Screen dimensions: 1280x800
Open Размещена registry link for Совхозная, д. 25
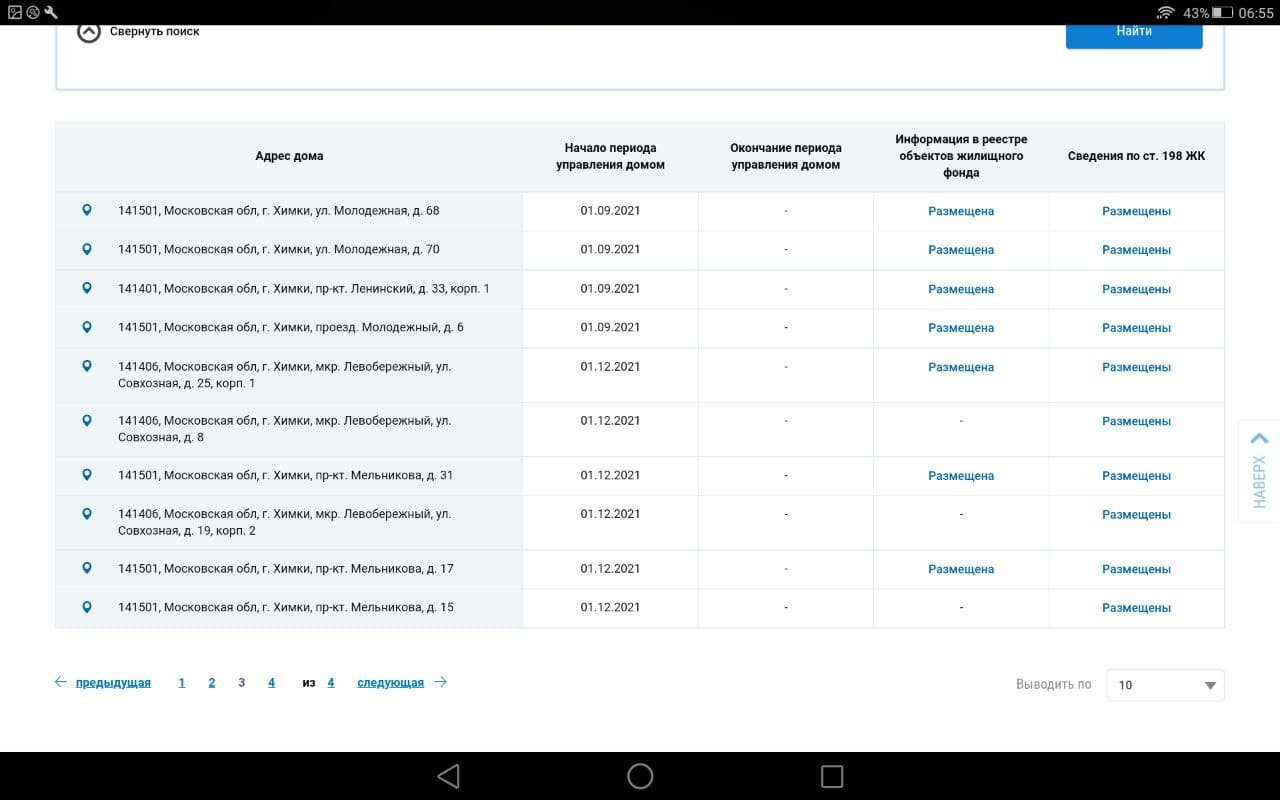tap(961, 367)
